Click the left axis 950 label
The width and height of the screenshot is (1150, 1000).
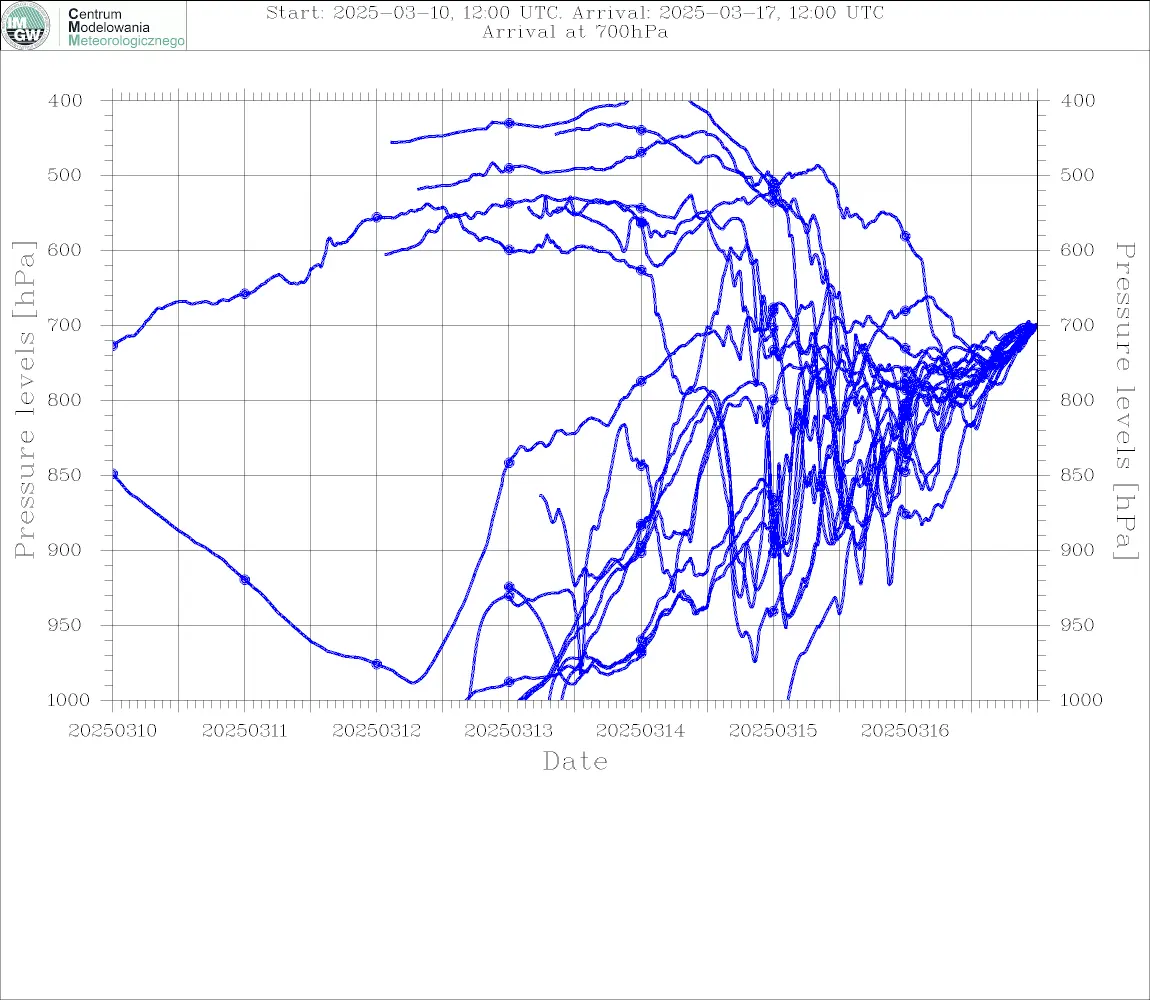point(65,625)
